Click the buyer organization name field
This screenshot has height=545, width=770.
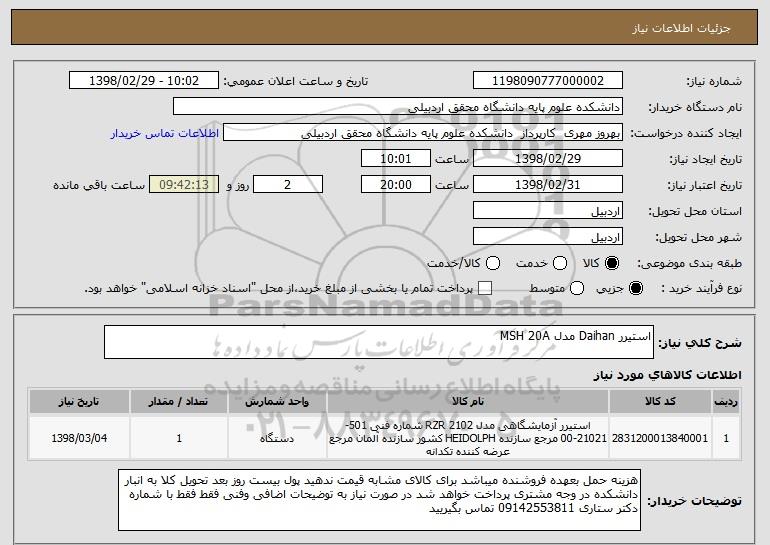click(398, 107)
